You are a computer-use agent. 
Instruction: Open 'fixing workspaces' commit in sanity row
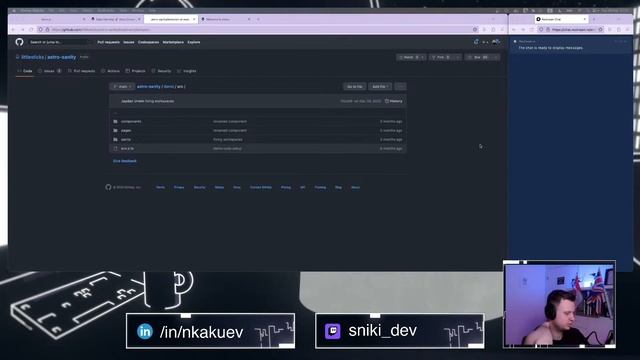[x=228, y=140]
